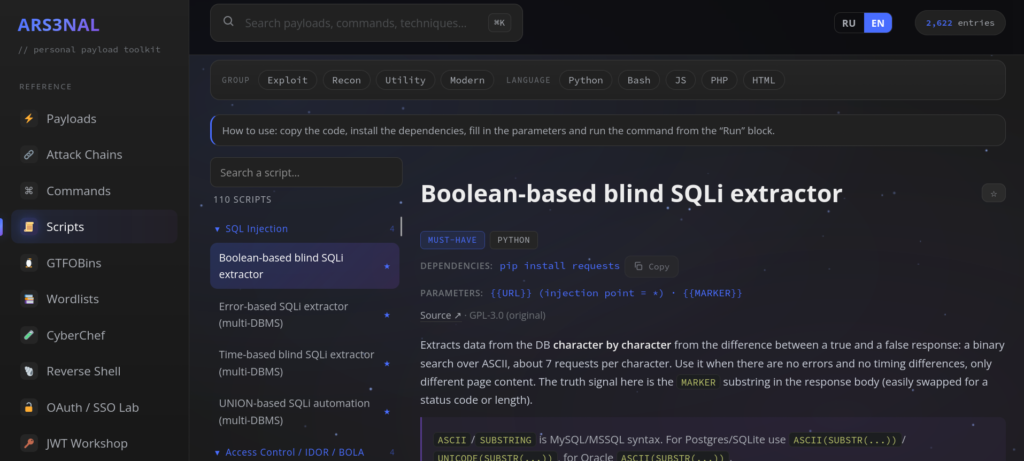Filter scripts by HTML language
The height and width of the screenshot is (461, 1024).
tap(763, 80)
